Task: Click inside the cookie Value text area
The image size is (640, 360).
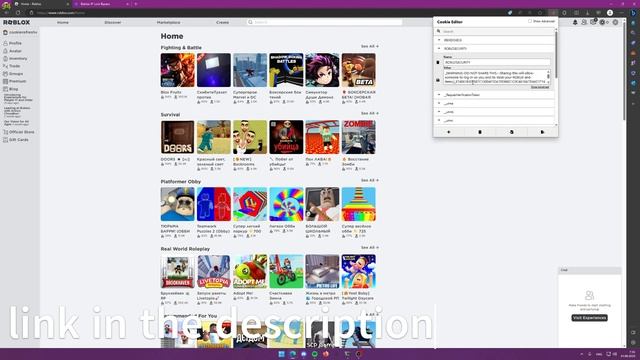Action: [495, 77]
